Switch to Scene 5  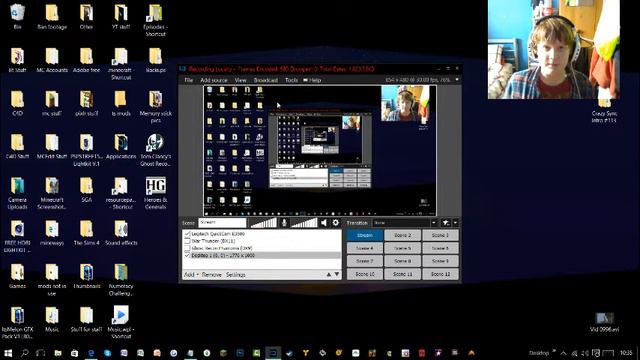pyautogui.click(x=402, y=248)
